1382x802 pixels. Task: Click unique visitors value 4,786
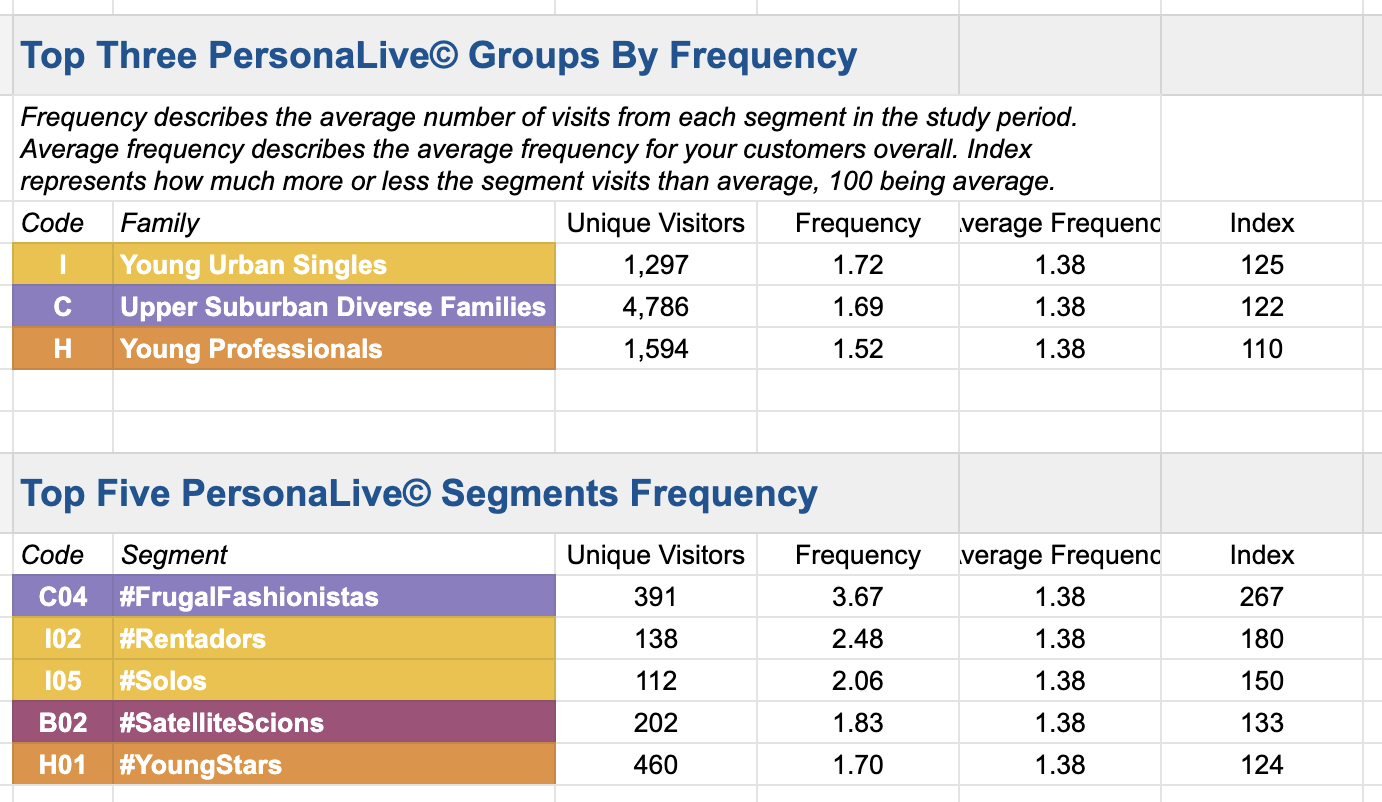(656, 307)
